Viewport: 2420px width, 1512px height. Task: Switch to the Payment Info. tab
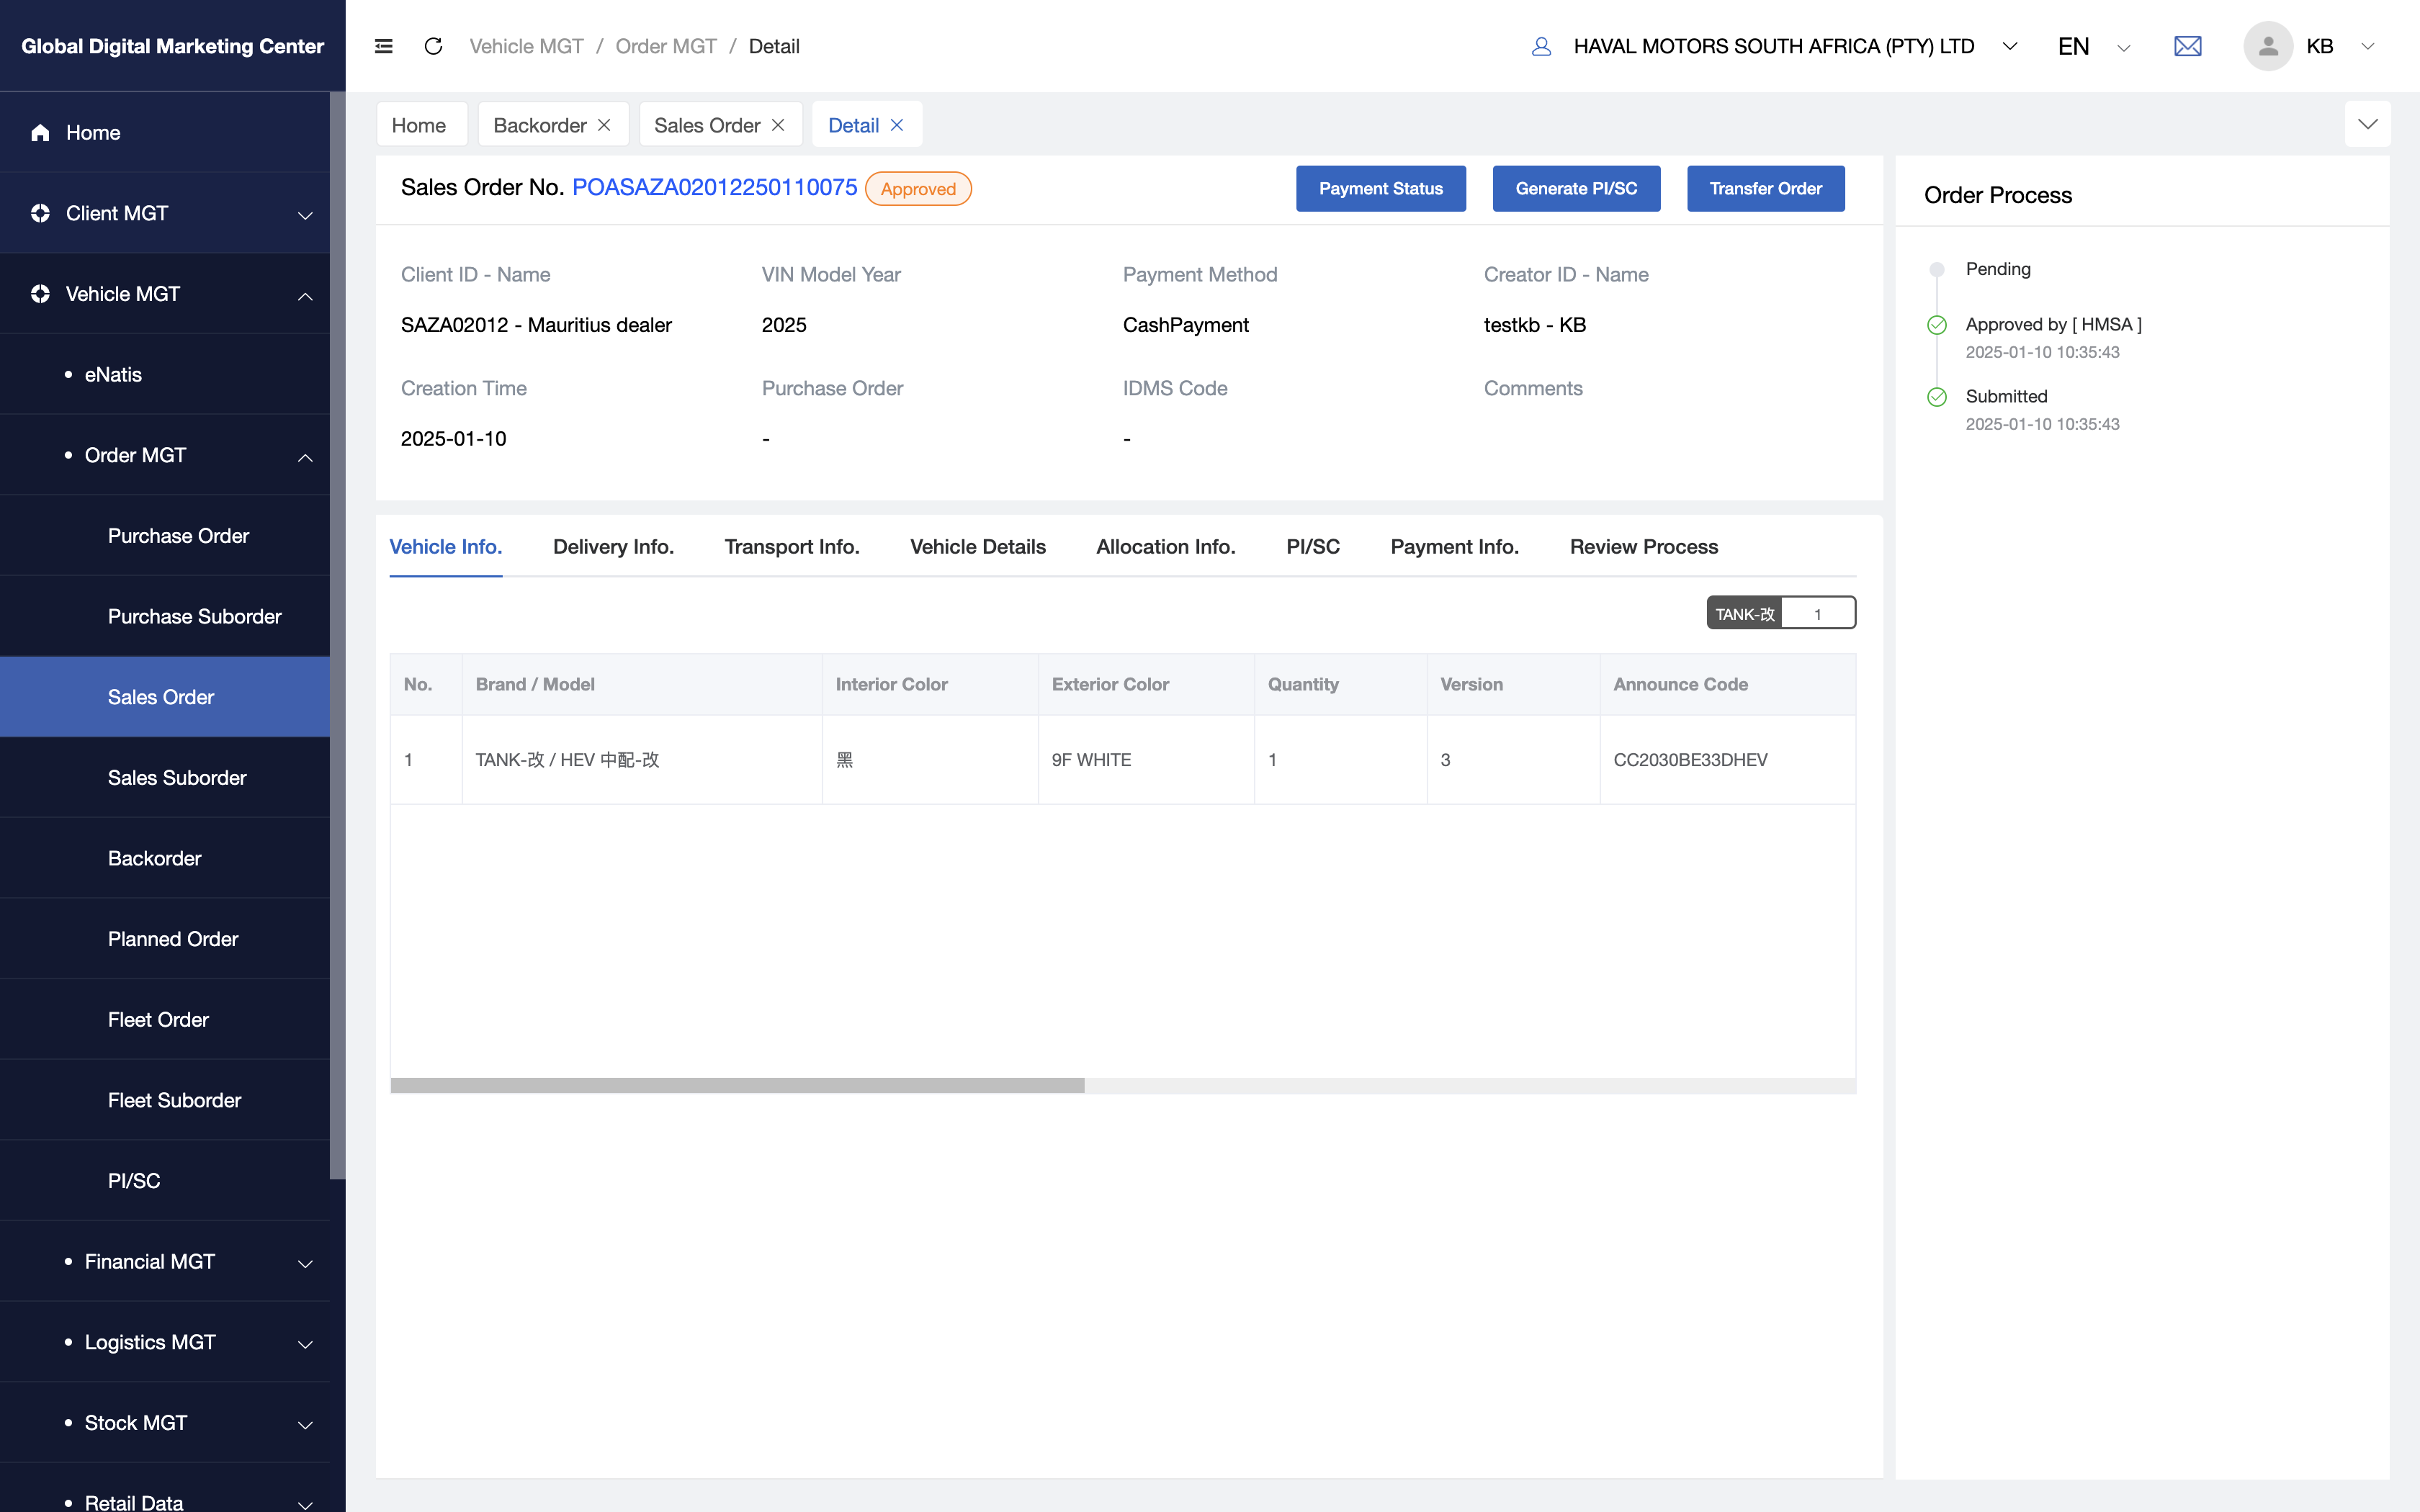(1454, 547)
